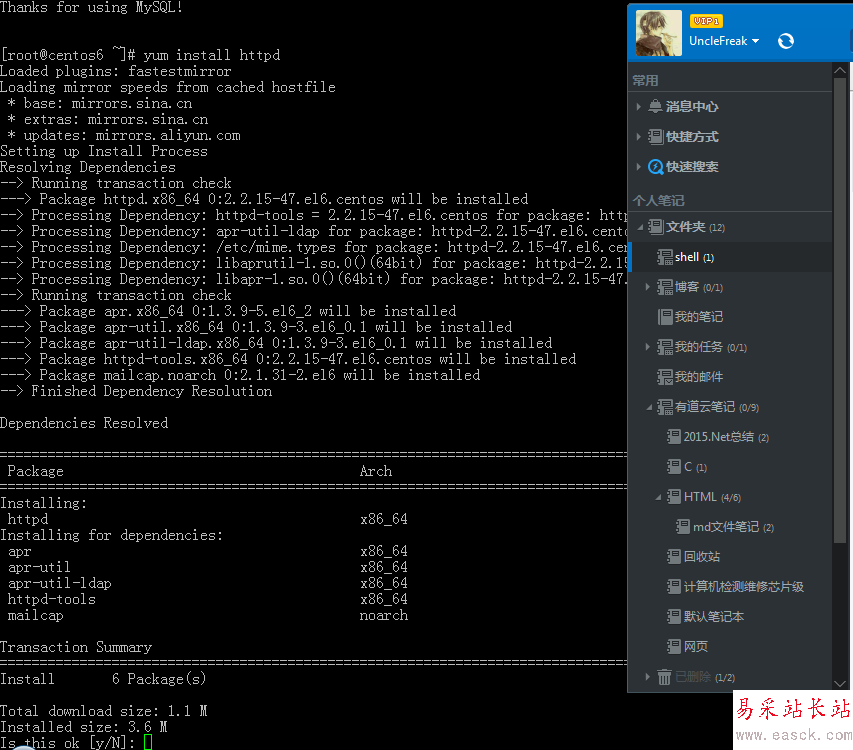Viewport: 853px width, 750px height.
Task: Open 计算机检测维修芯片级 notebook
Action: [744, 586]
